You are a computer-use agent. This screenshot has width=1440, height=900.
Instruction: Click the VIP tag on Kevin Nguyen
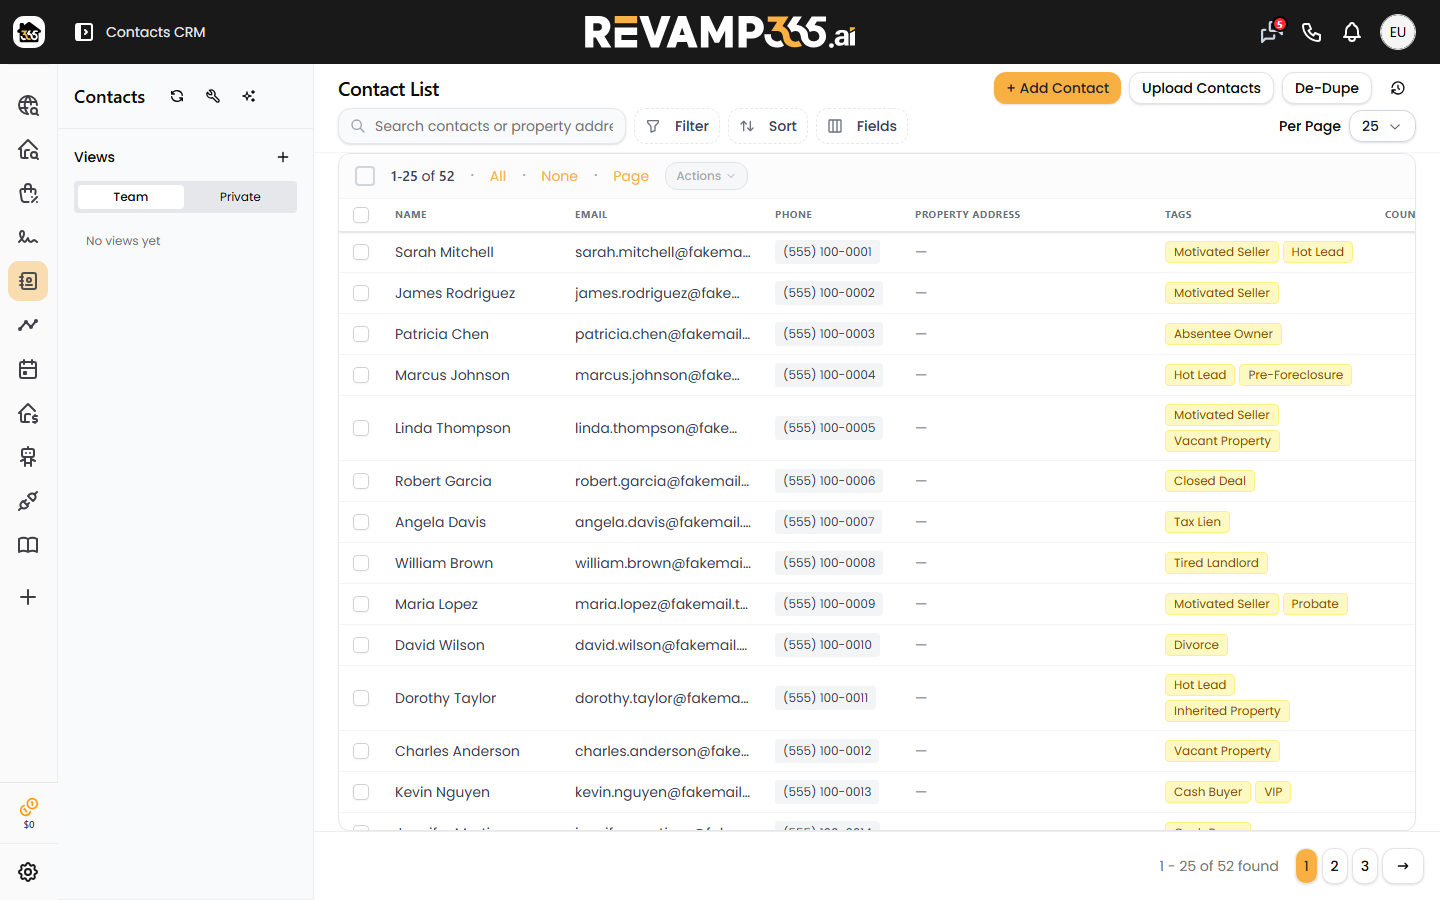tap(1273, 792)
